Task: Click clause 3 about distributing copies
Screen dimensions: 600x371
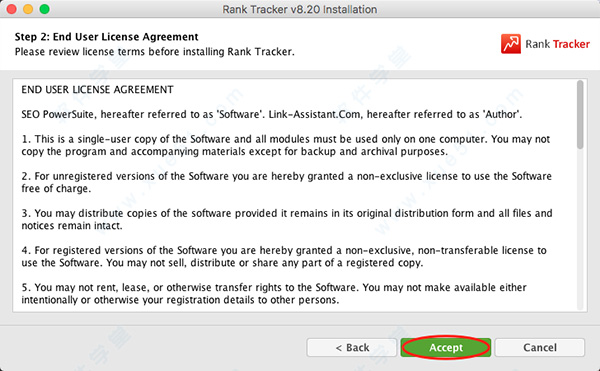Action: pos(287,219)
